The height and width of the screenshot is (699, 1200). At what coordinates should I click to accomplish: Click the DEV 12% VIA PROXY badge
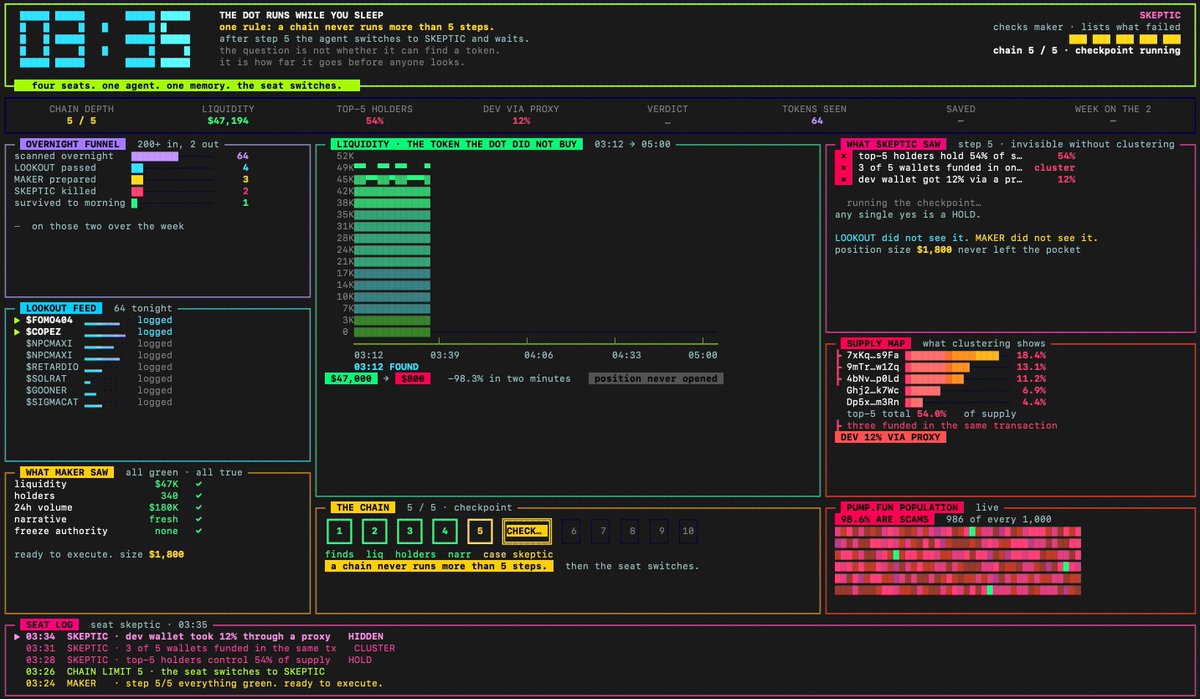[x=891, y=437]
